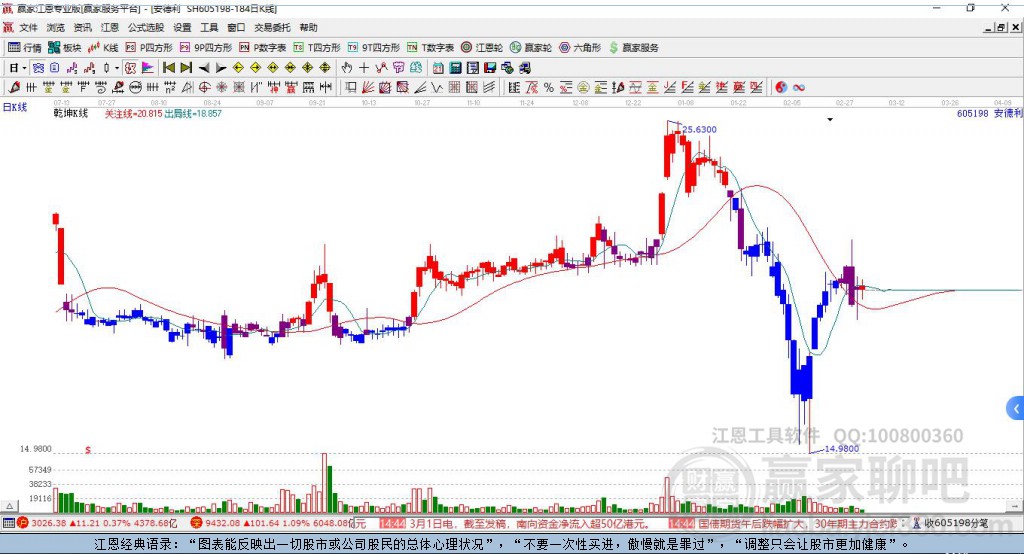This screenshot has width=1024, height=554.
Task: Select the red Gann fan lines tool
Action: click(368, 87)
